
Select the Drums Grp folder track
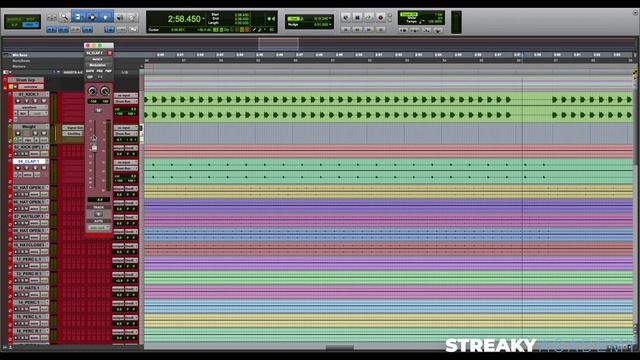point(25,80)
